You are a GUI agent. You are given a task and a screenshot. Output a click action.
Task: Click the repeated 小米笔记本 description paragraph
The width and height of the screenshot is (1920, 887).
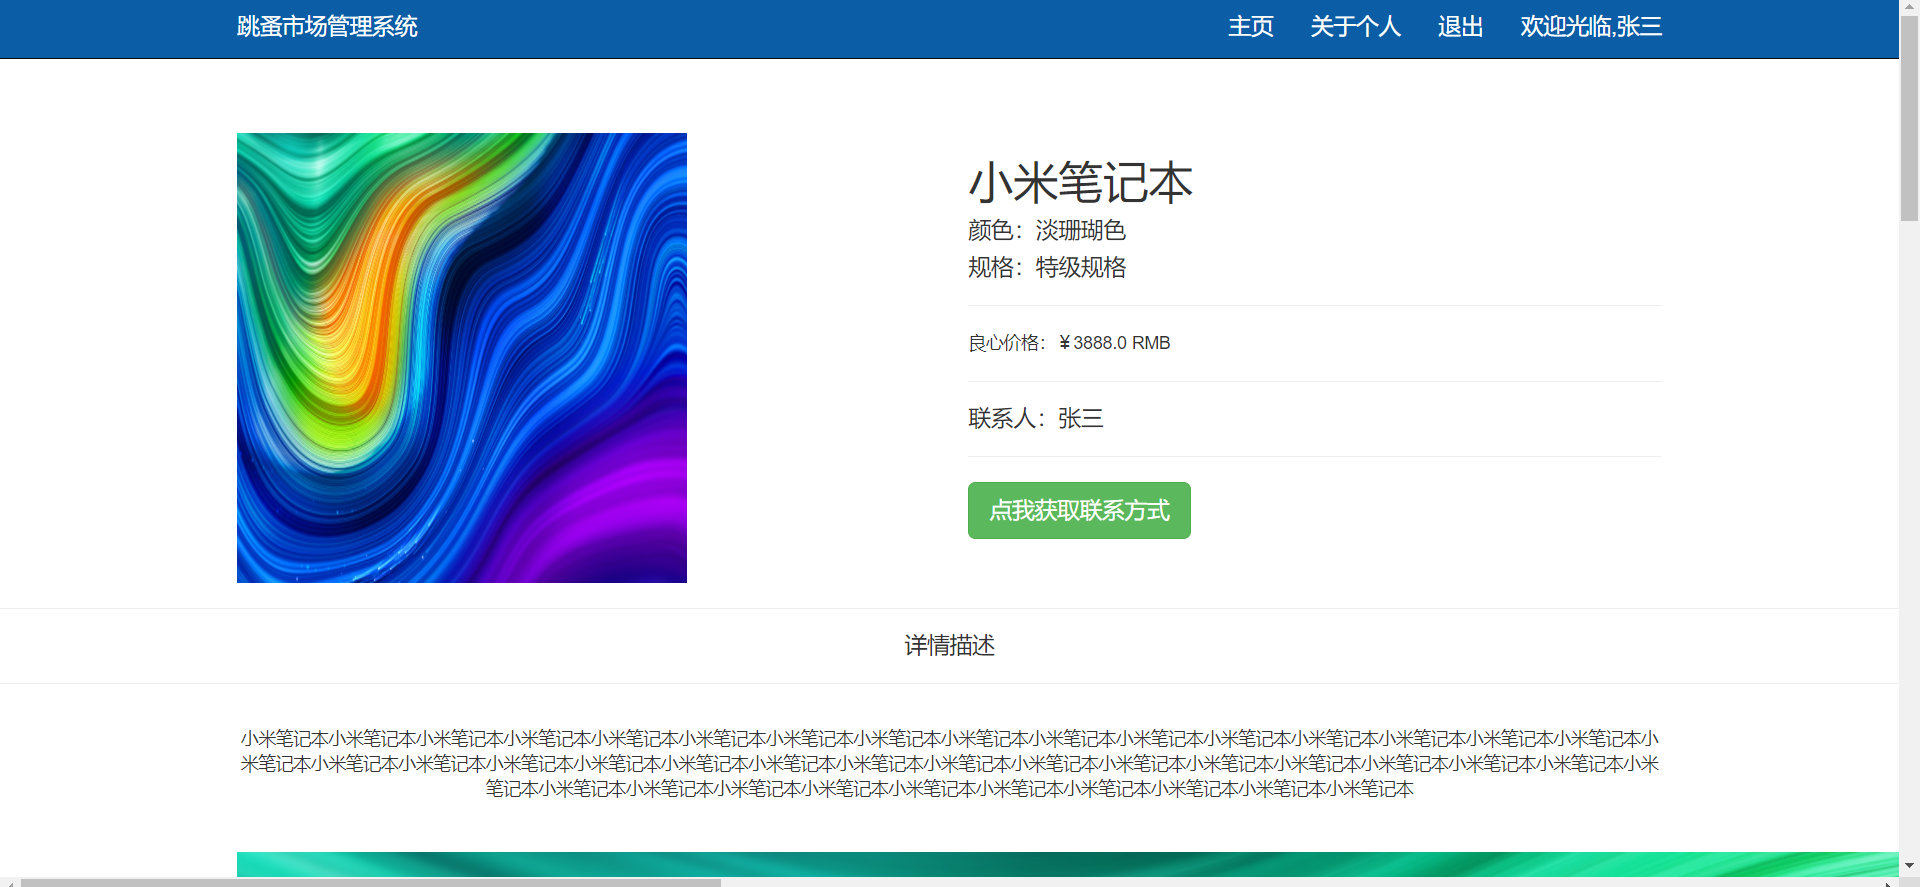950,764
